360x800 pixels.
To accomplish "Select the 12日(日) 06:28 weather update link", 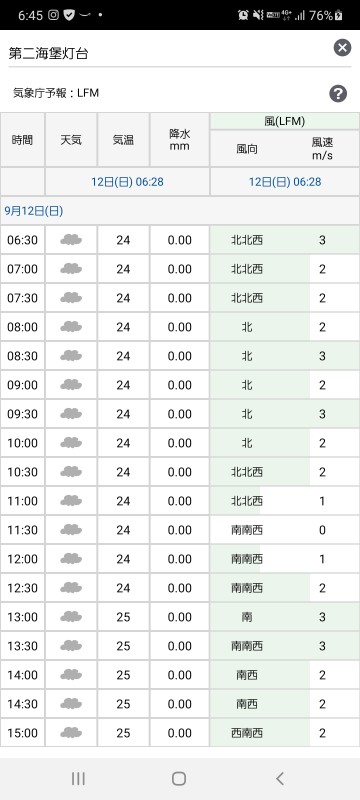I will pos(127,182).
